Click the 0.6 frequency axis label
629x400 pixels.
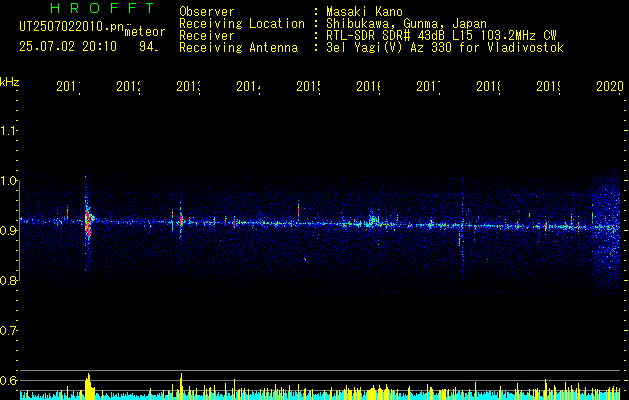pyautogui.click(x=8, y=380)
